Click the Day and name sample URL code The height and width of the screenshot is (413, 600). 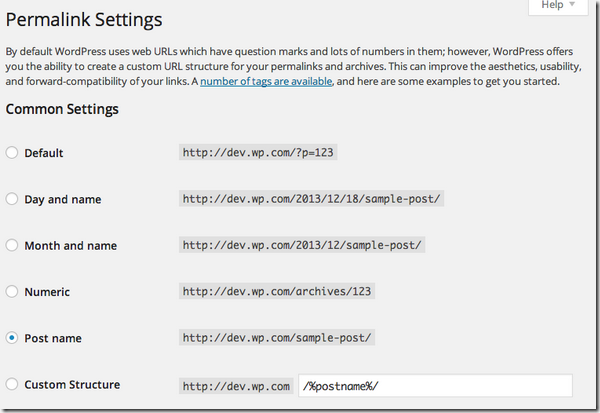point(312,199)
